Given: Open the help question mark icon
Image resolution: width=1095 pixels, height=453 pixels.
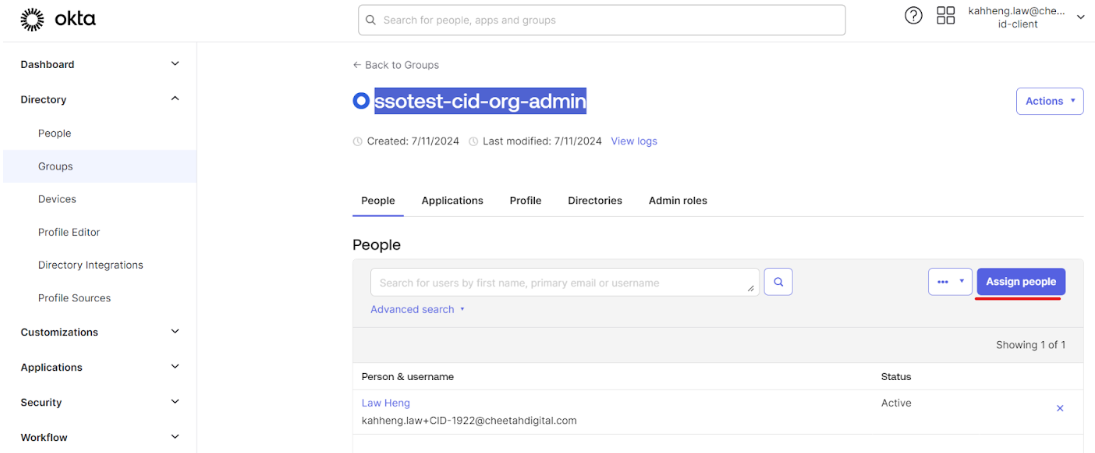Looking at the screenshot, I should [913, 16].
